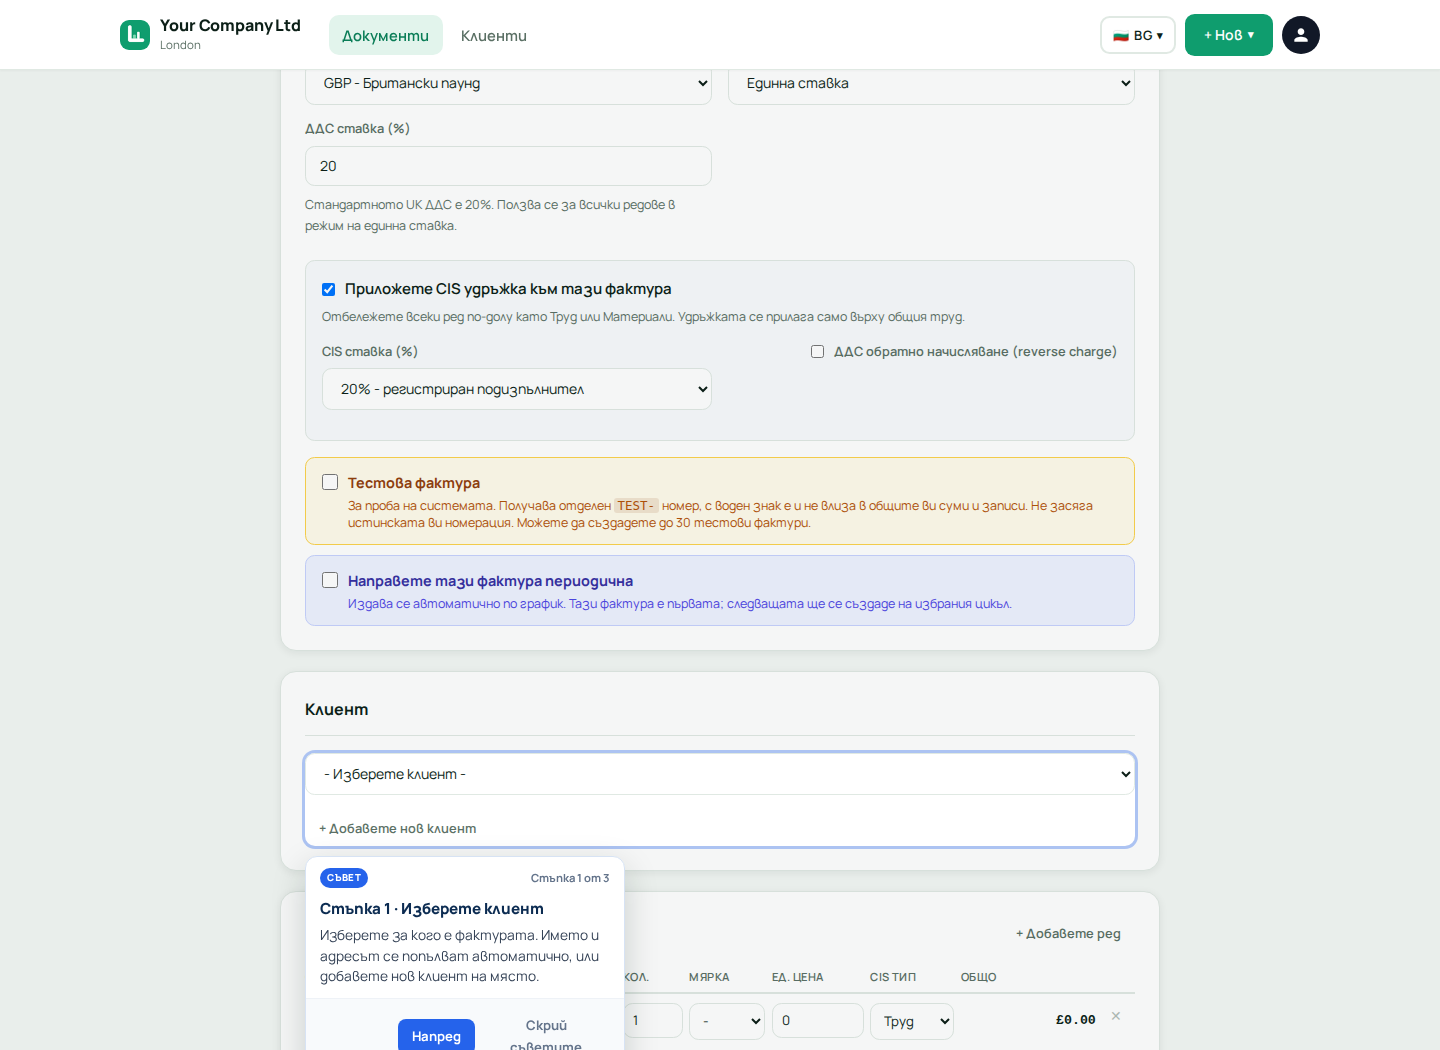This screenshot has width=1440, height=1050.
Task: Click the ДДС ставка (%) input field
Action: coord(508,166)
